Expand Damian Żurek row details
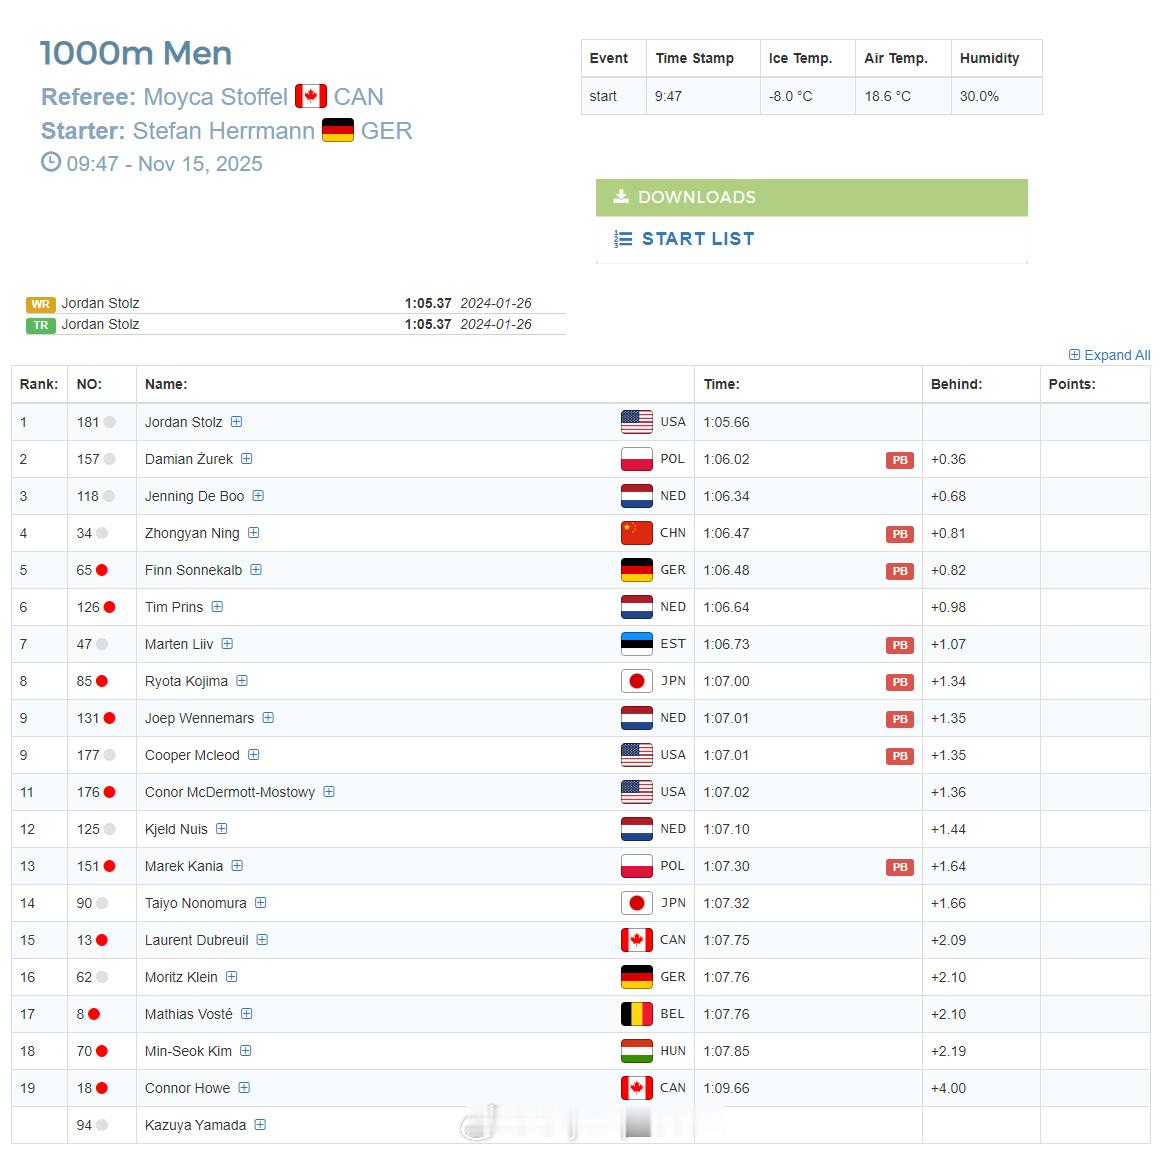Image resolution: width=1163 pixels, height=1153 pixels. coord(247,459)
